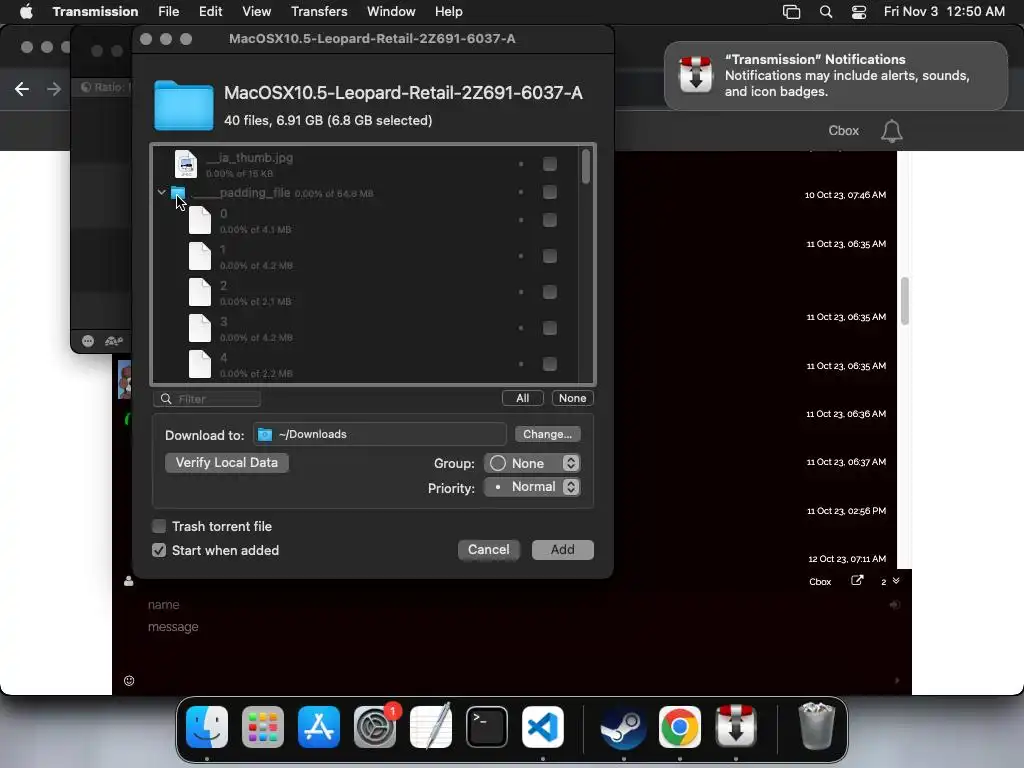Click the file icon for item 1
This screenshot has height=768, width=1024.
[x=200, y=256]
